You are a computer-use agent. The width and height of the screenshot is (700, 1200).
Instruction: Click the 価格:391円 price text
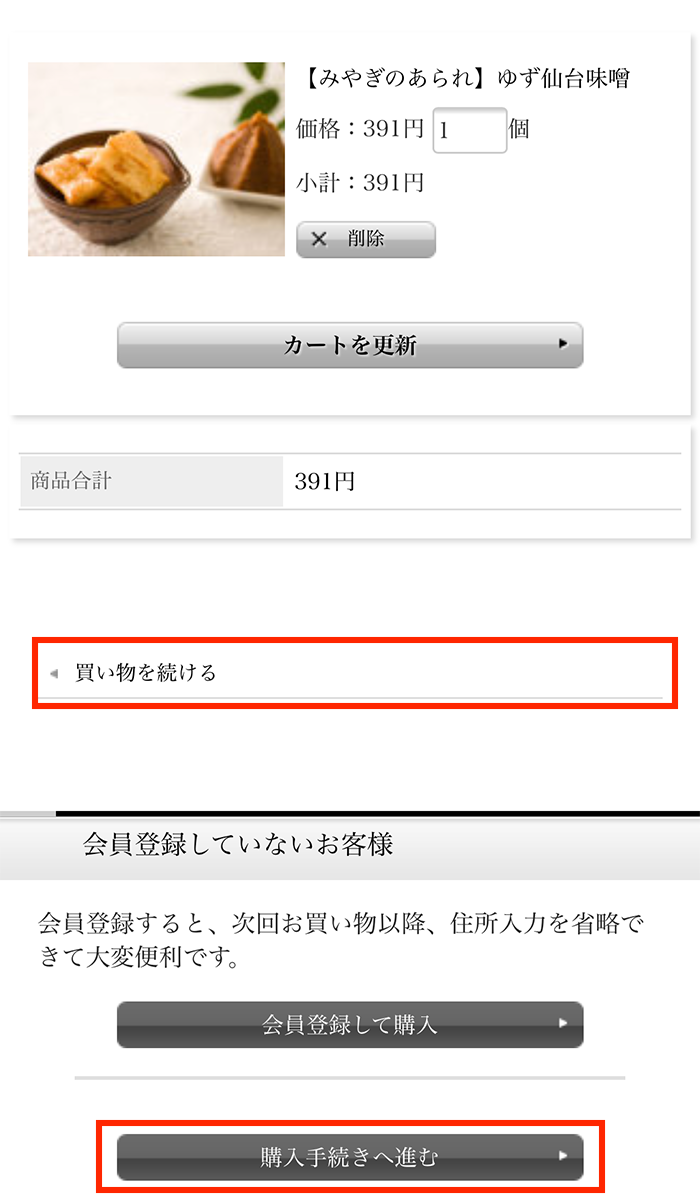(x=361, y=129)
